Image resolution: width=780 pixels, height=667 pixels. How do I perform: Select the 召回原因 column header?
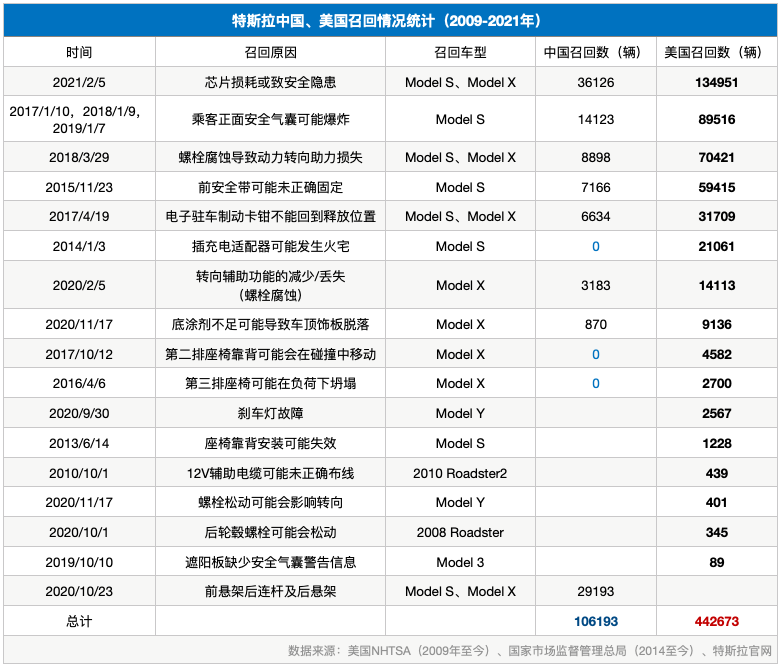click(x=270, y=52)
